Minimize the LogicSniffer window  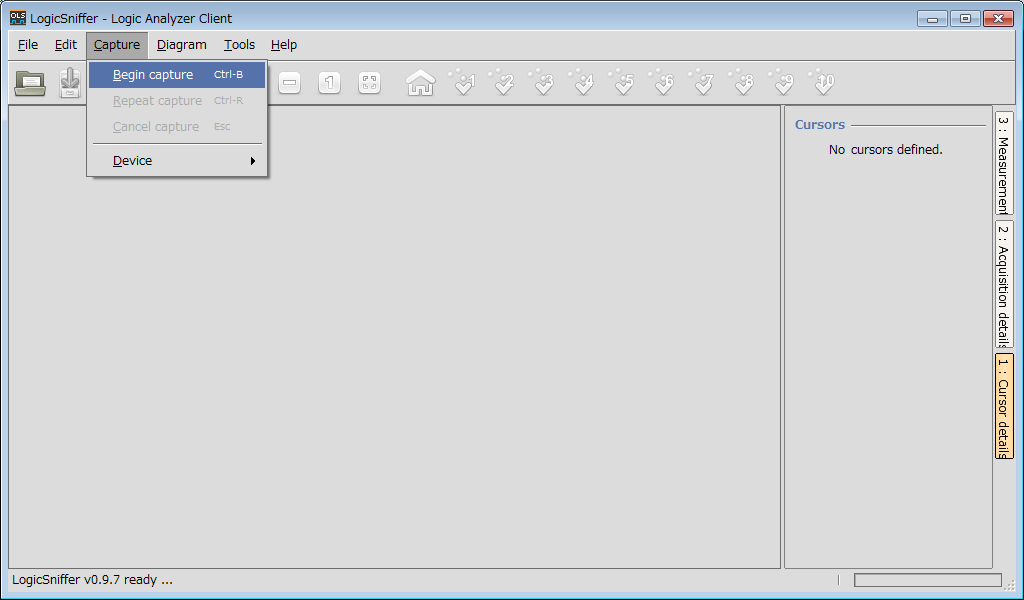tap(932, 18)
